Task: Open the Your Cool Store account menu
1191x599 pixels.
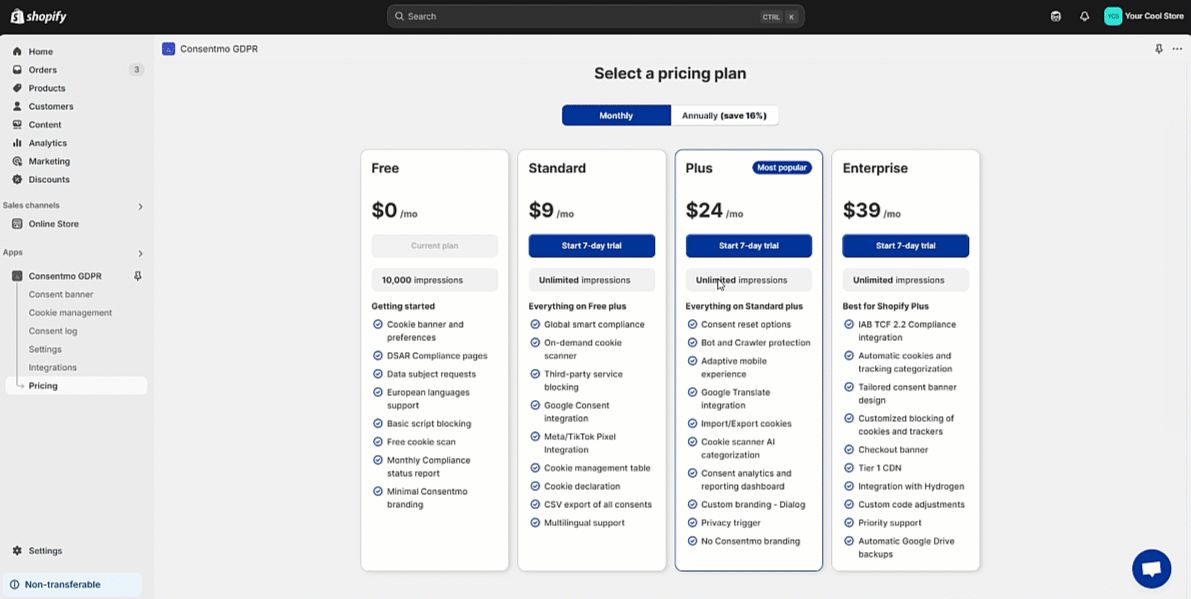Action: (x=1144, y=16)
